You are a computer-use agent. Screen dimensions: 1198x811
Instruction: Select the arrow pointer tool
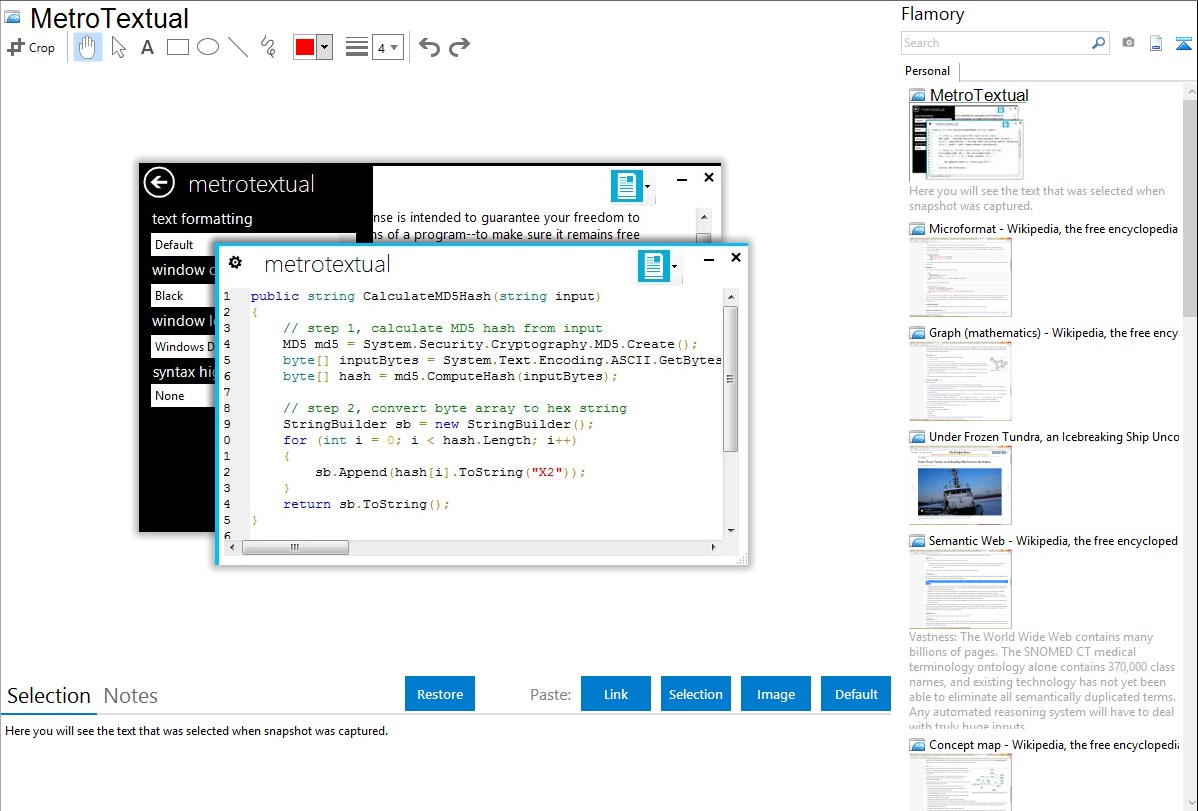pyautogui.click(x=118, y=47)
